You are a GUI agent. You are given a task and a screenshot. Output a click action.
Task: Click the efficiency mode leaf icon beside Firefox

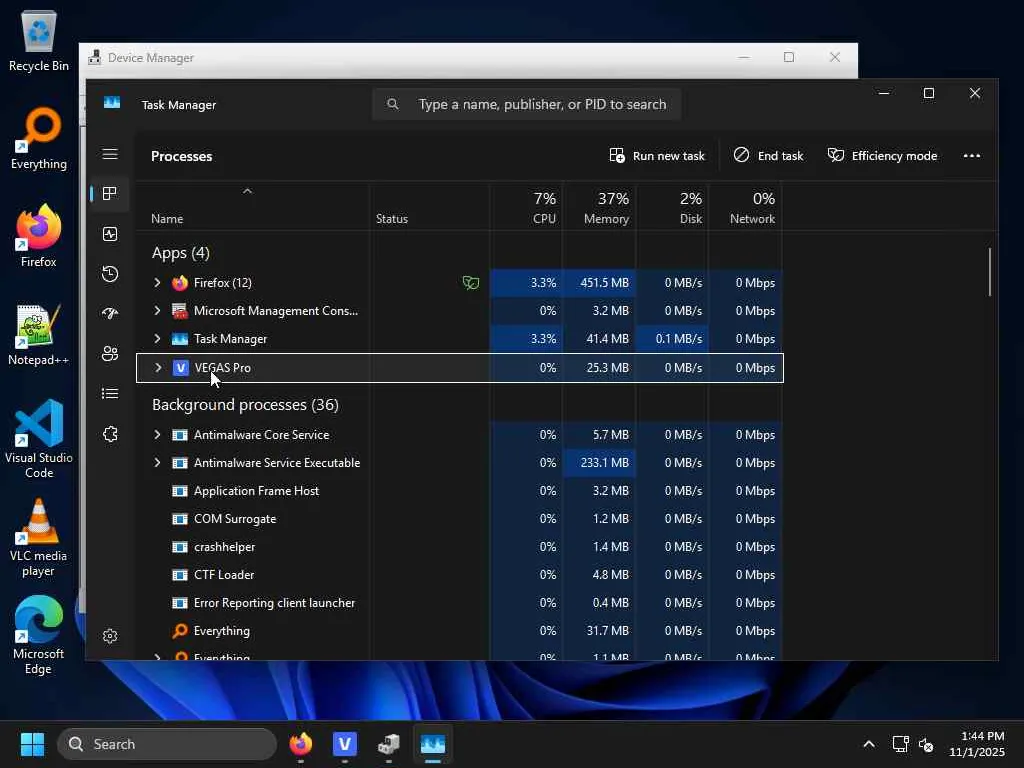(x=471, y=283)
